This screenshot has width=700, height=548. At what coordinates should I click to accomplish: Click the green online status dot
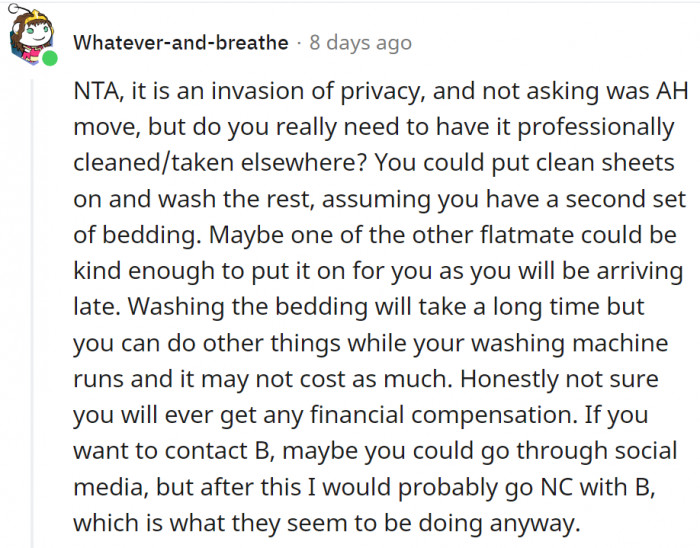(x=49, y=59)
